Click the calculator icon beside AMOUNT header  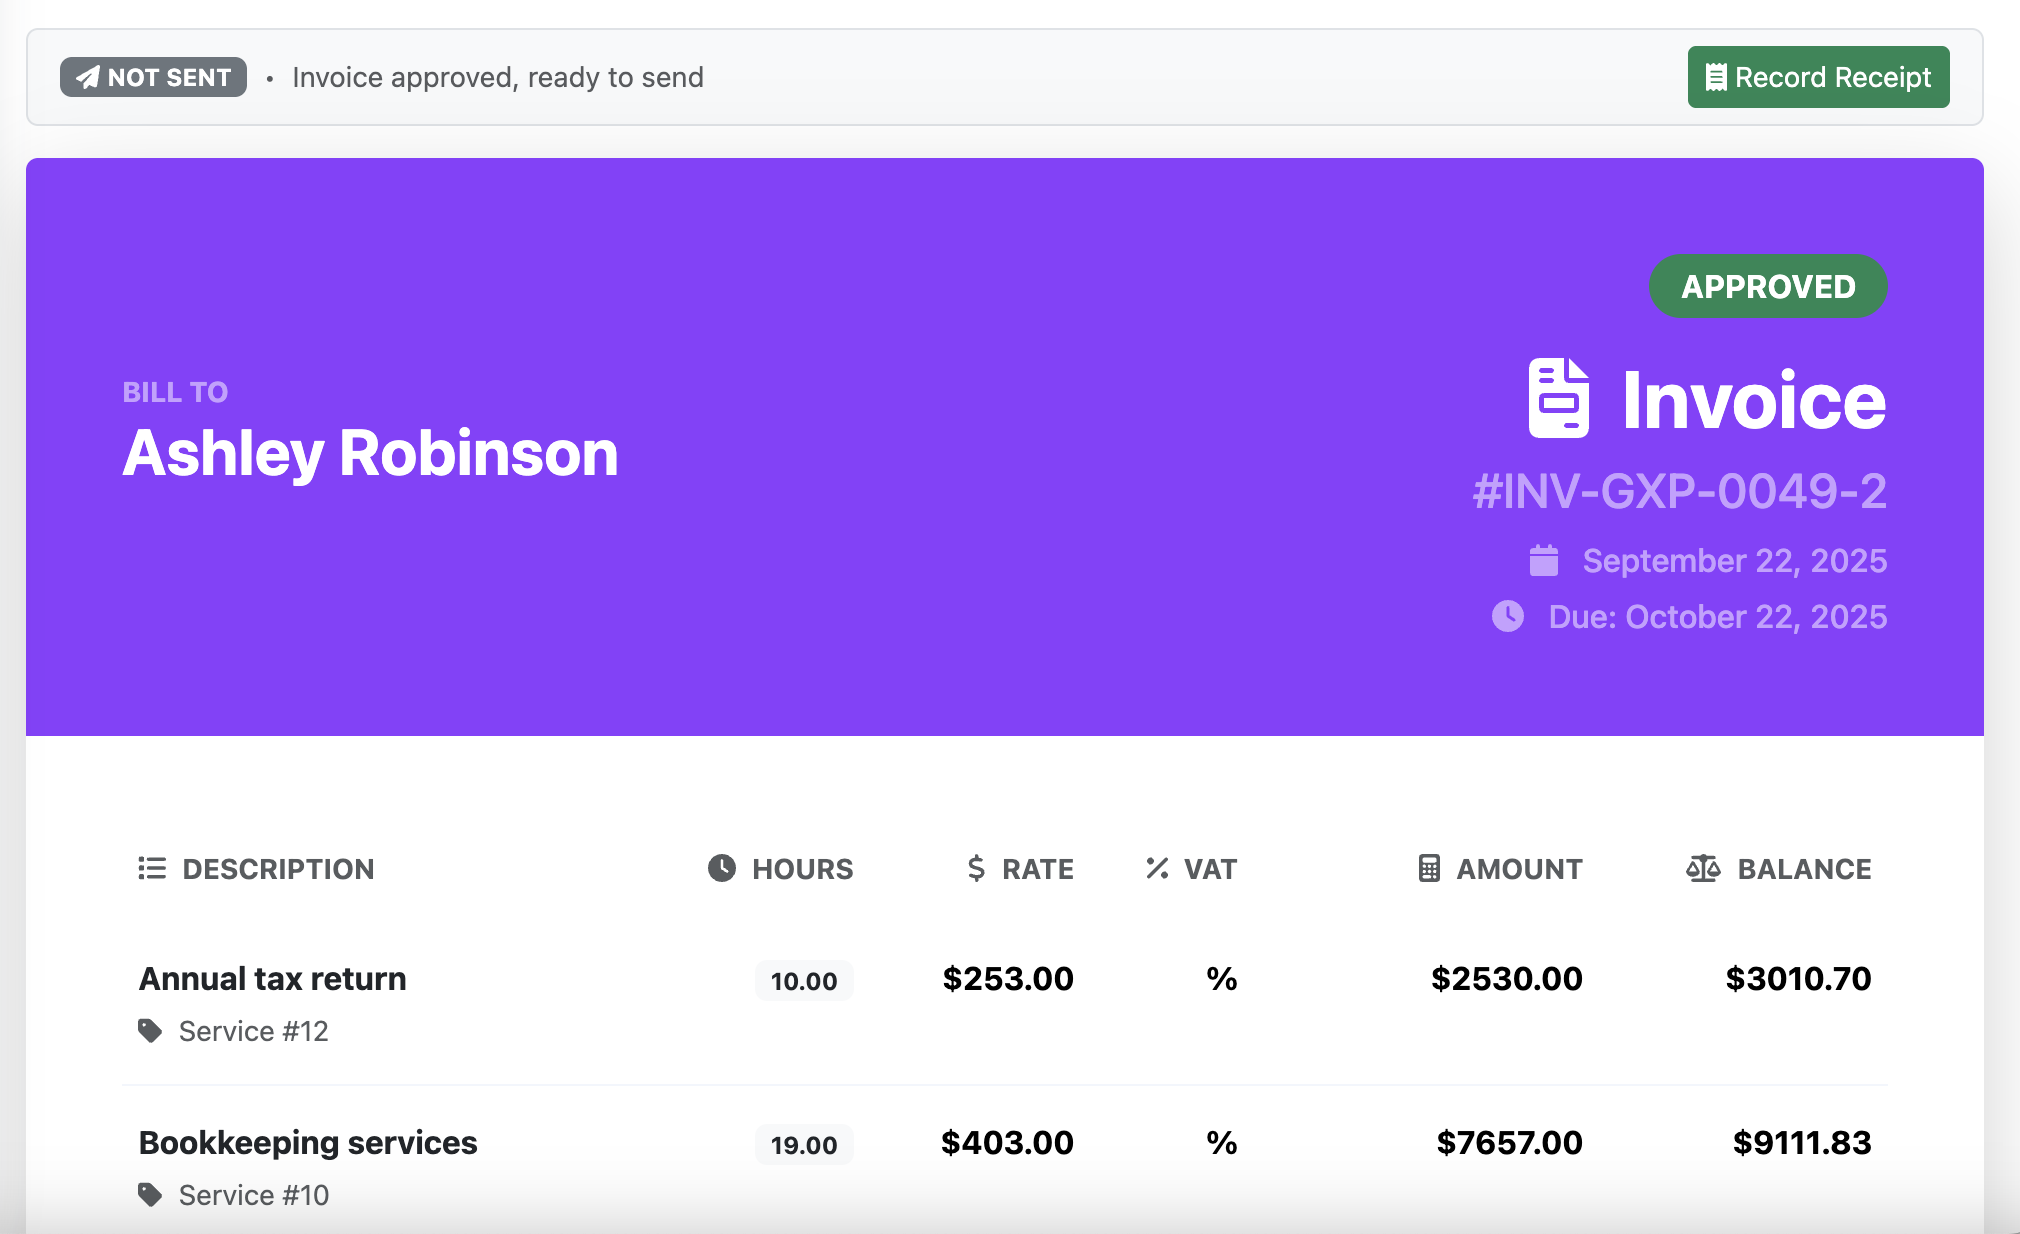click(1430, 868)
